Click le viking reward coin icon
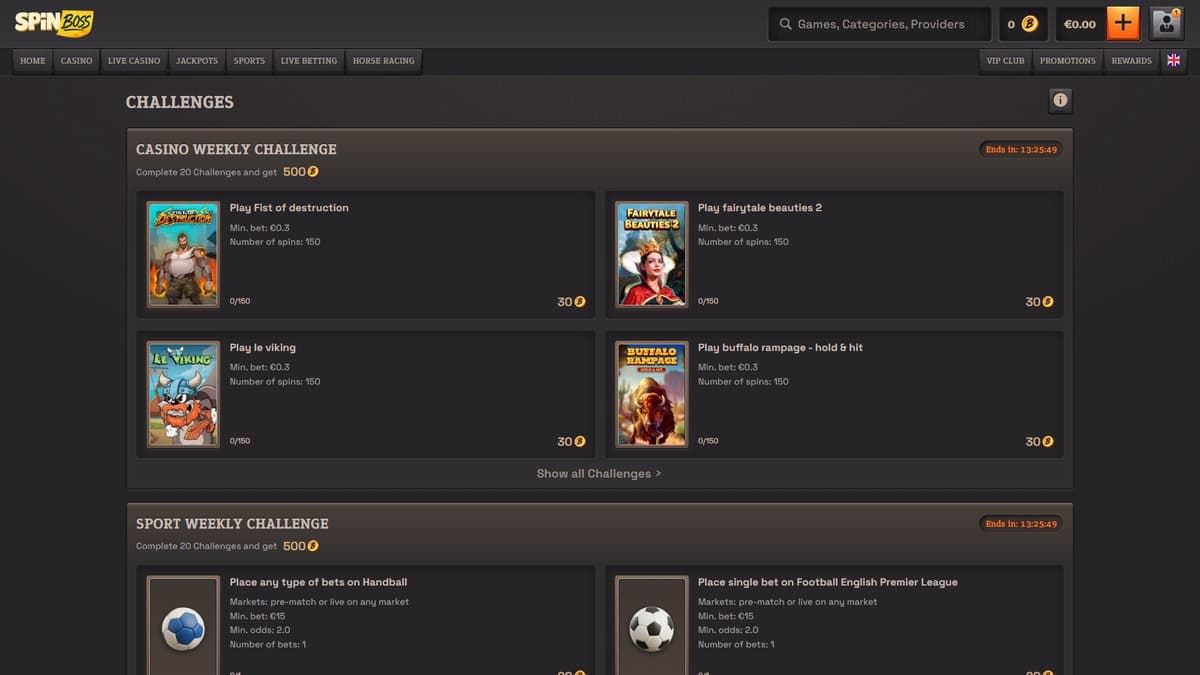This screenshot has width=1200, height=675. [x=580, y=442]
